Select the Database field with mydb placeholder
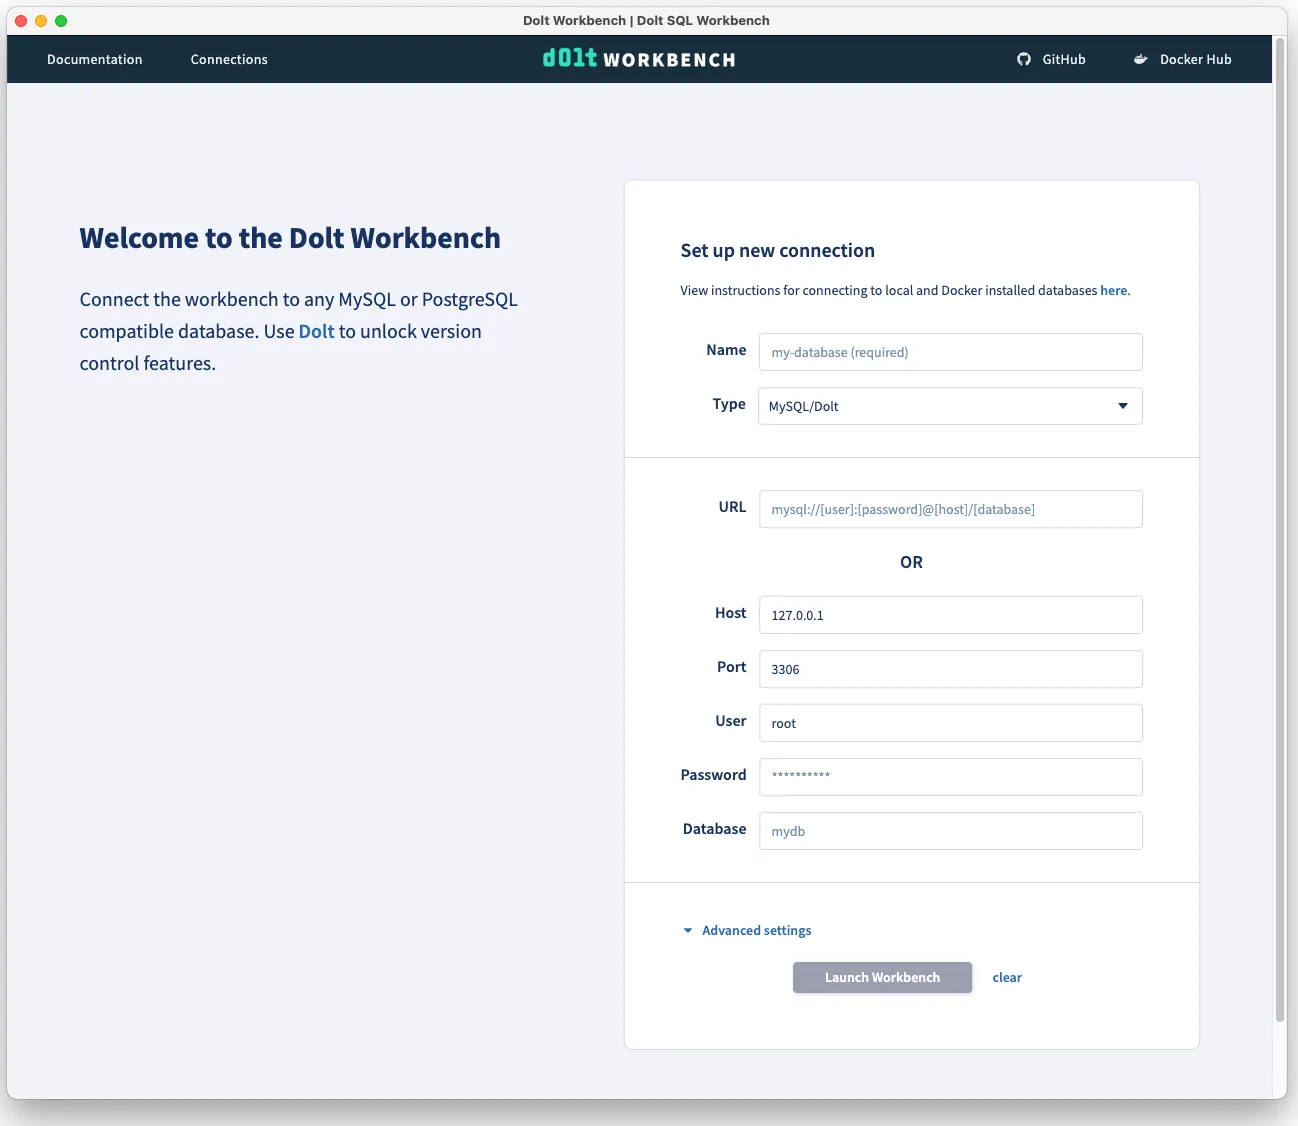Viewport: 1298px width, 1126px height. [950, 831]
